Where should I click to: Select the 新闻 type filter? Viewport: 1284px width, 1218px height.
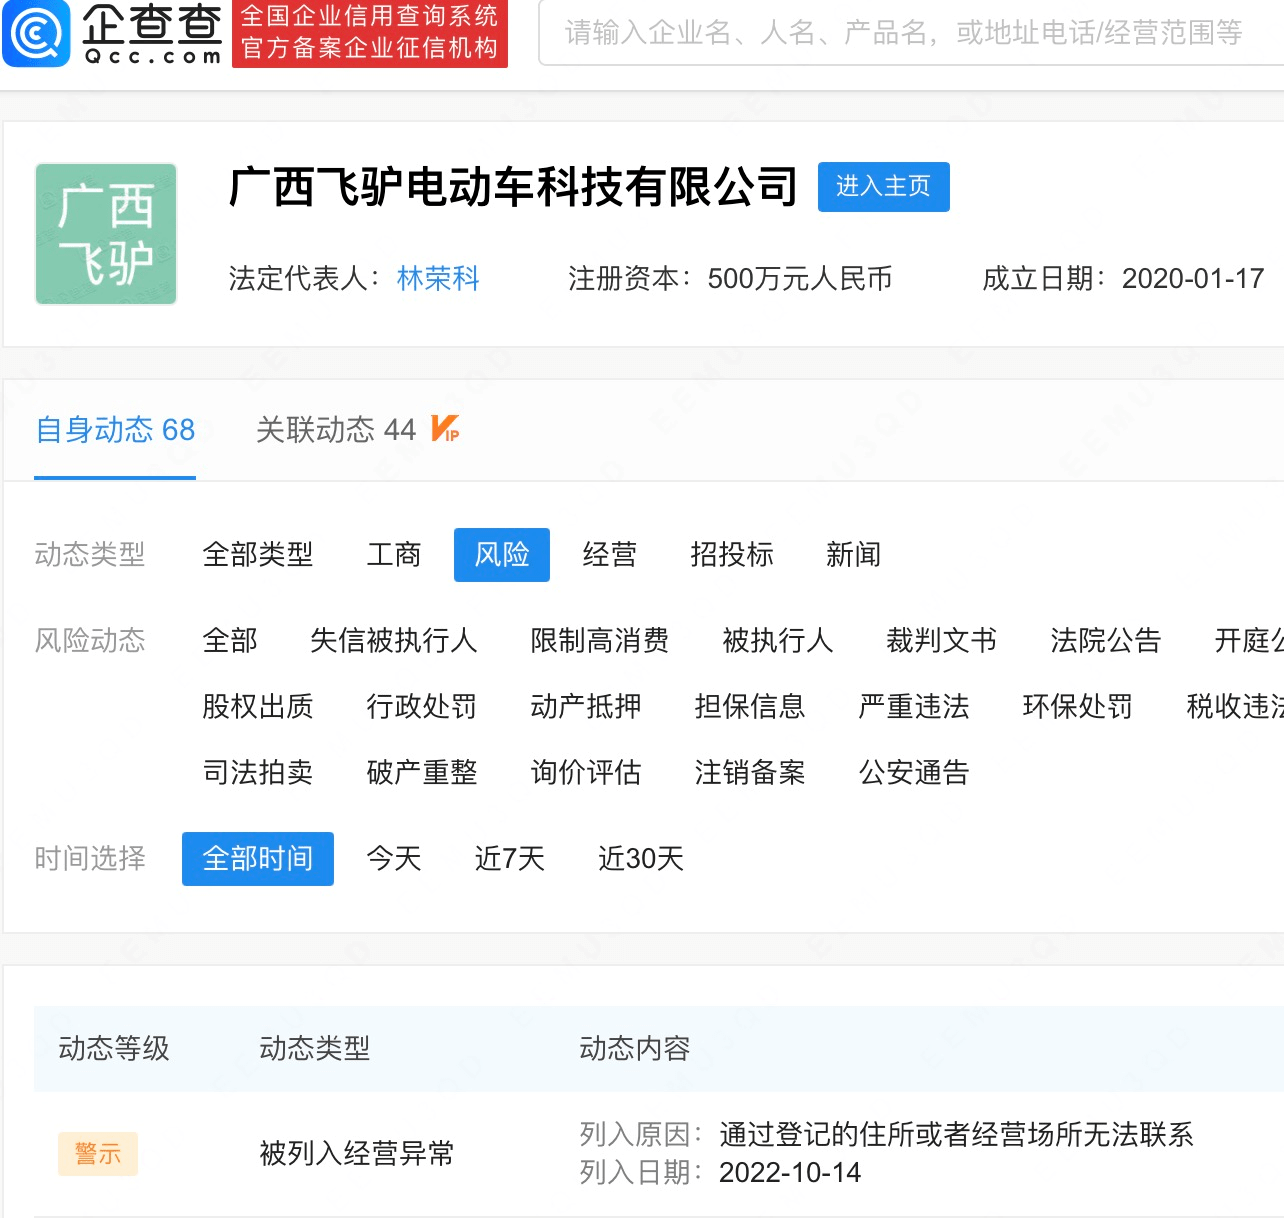coord(854,554)
